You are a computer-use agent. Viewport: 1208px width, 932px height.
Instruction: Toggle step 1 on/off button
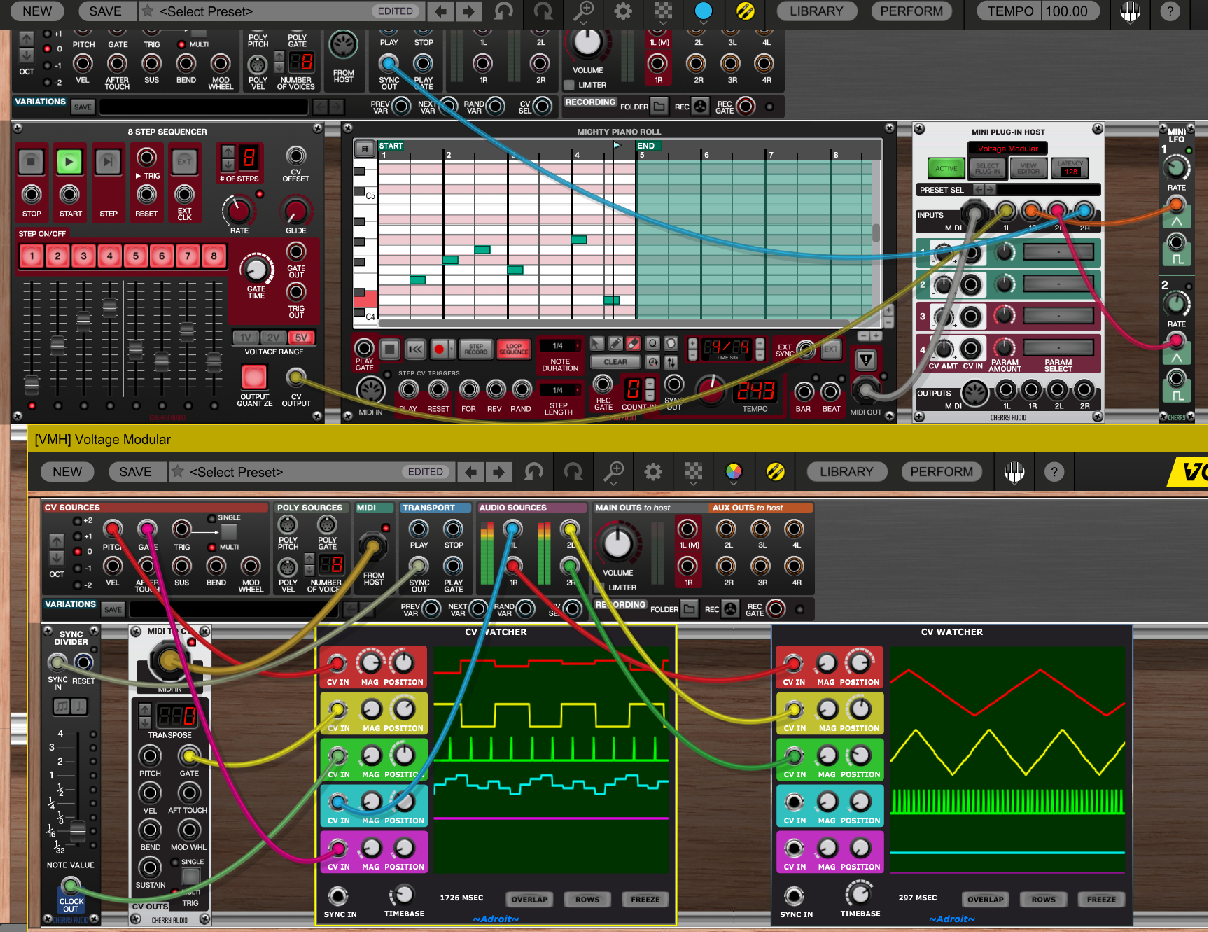coord(32,257)
